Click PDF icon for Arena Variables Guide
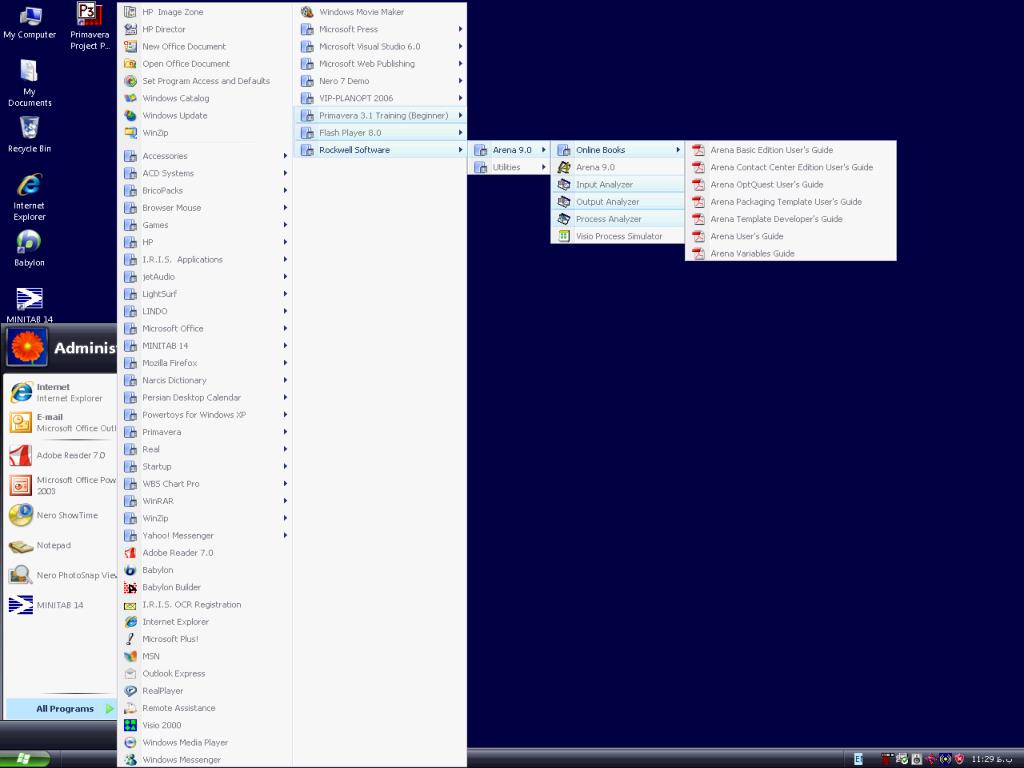The width and height of the screenshot is (1024, 768). 698,253
